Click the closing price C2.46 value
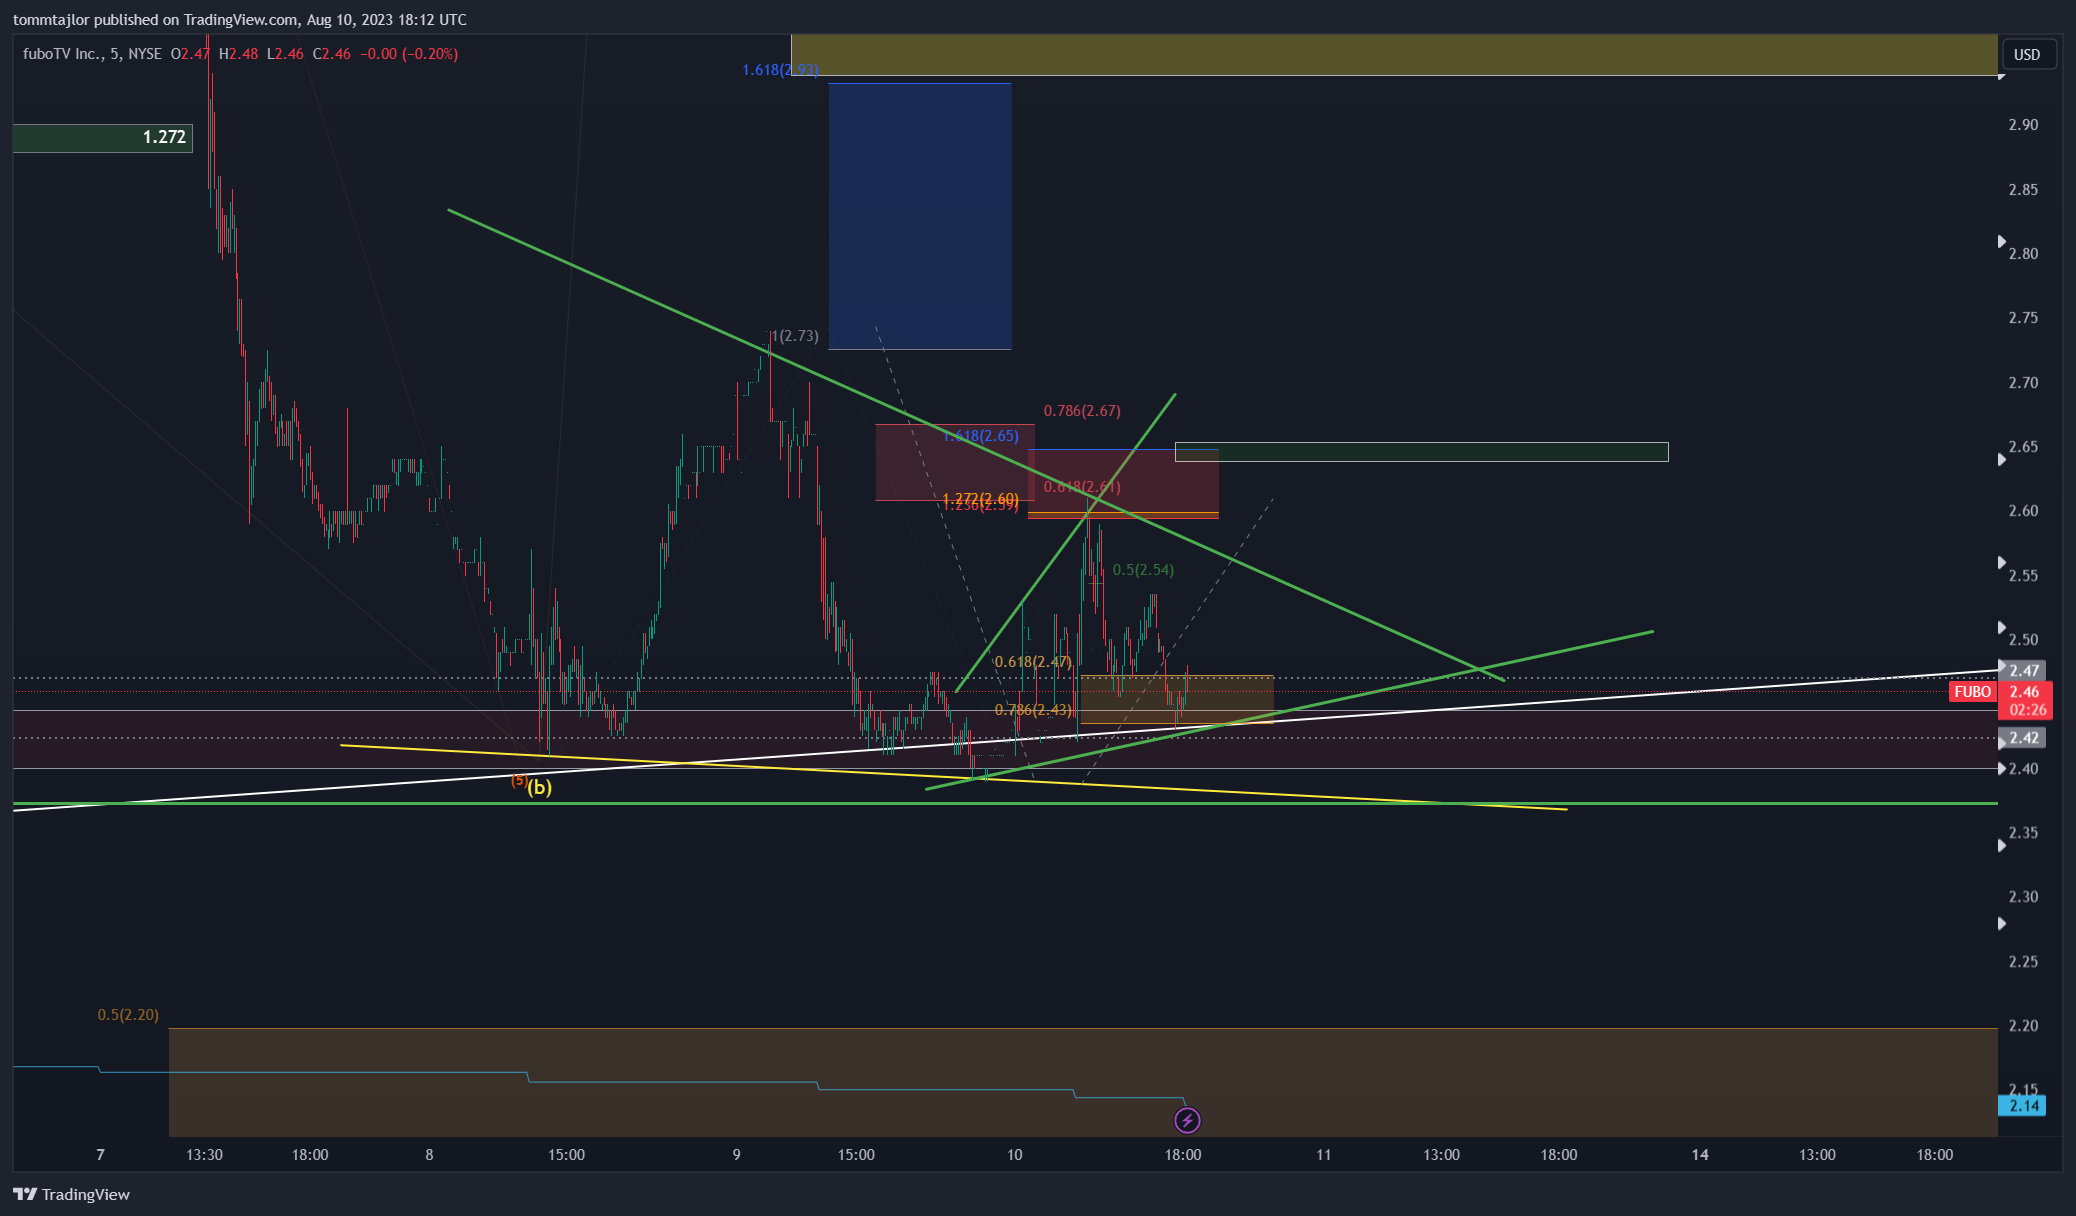 click(332, 54)
